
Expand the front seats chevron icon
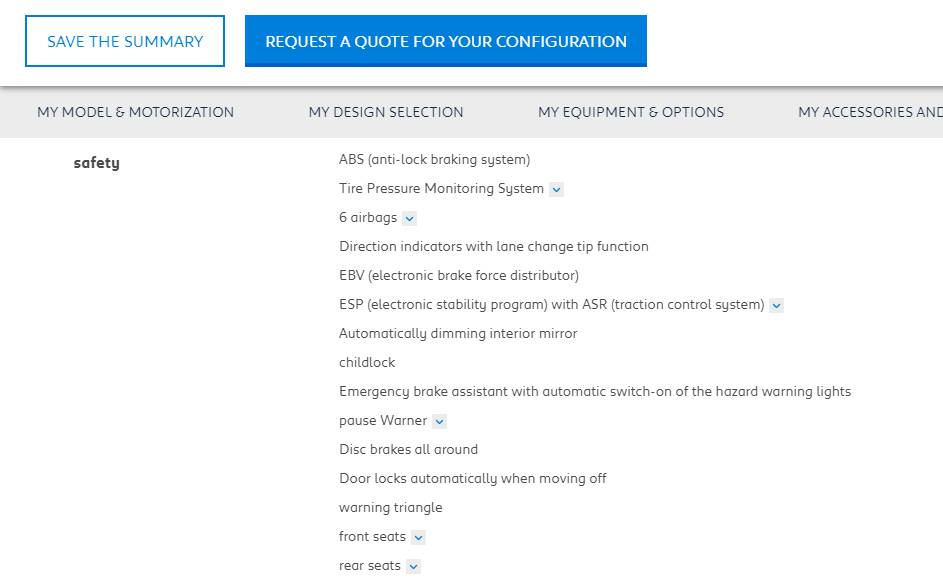(x=419, y=538)
